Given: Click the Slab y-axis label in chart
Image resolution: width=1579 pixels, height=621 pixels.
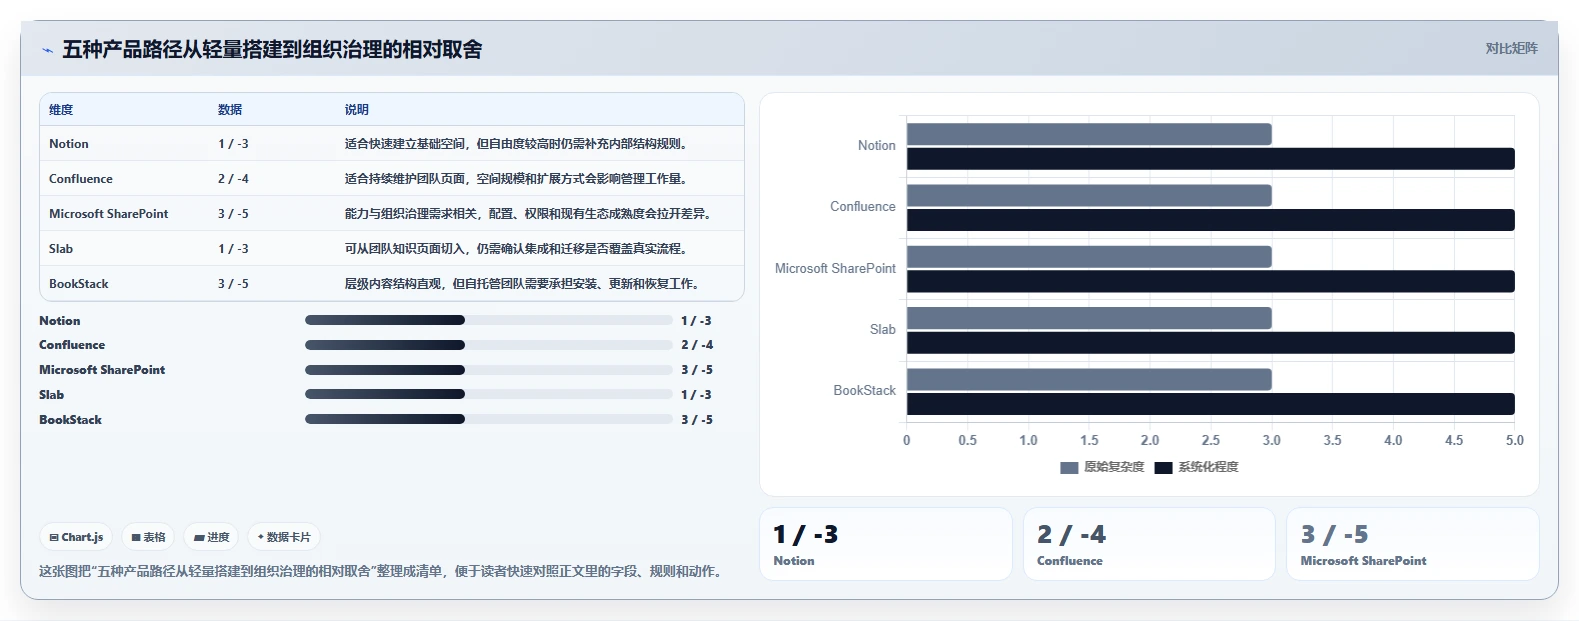Looking at the screenshot, I should (x=883, y=329).
